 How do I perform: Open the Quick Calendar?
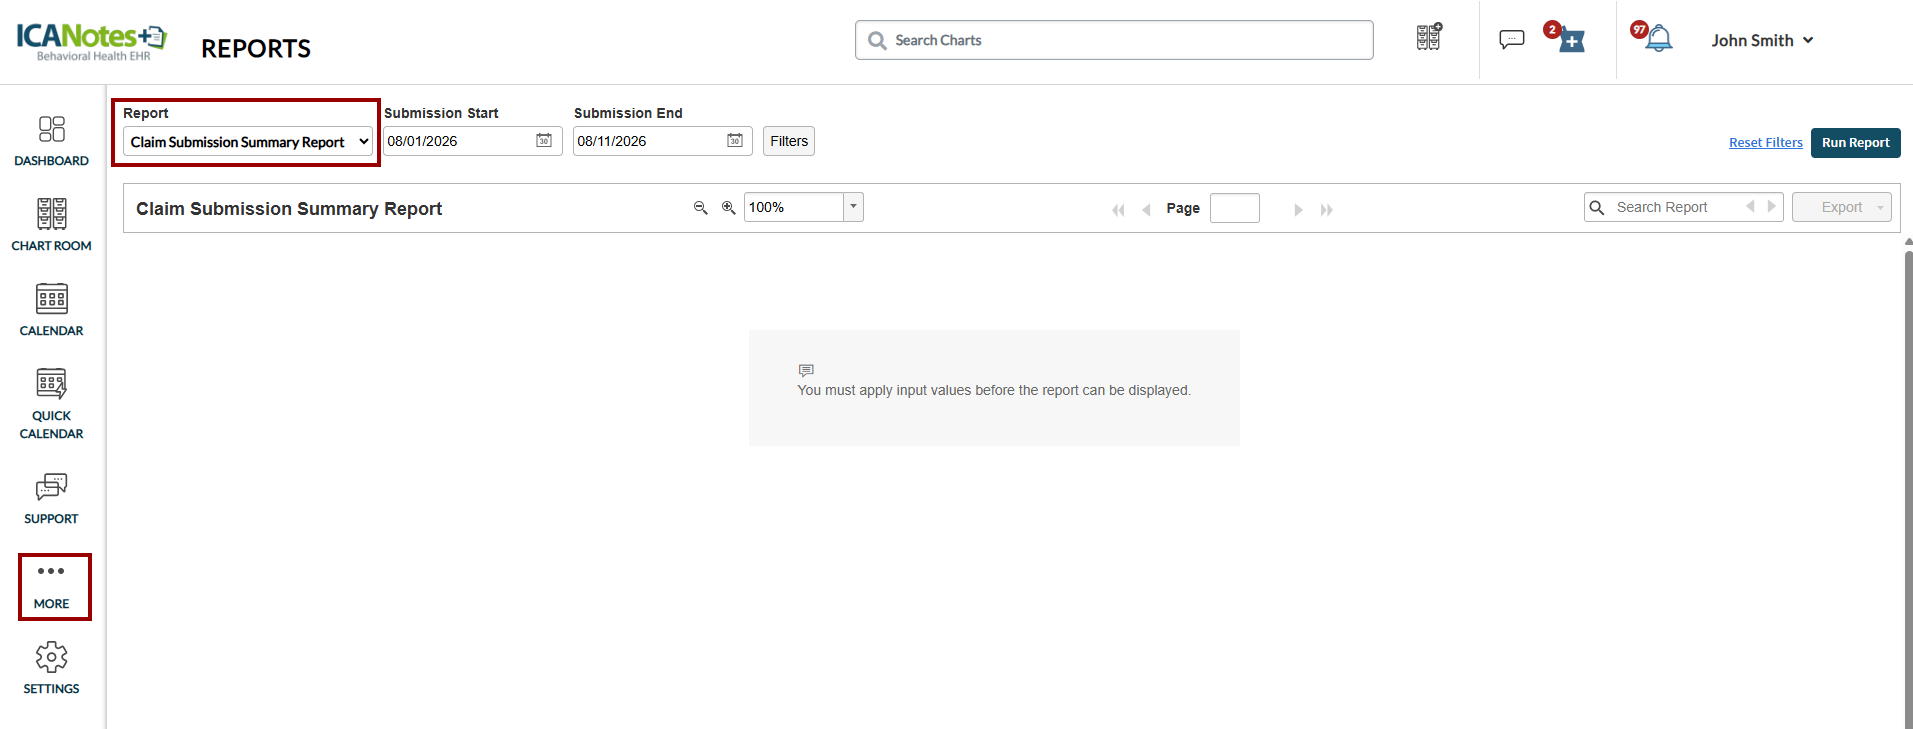[x=51, y=404]
